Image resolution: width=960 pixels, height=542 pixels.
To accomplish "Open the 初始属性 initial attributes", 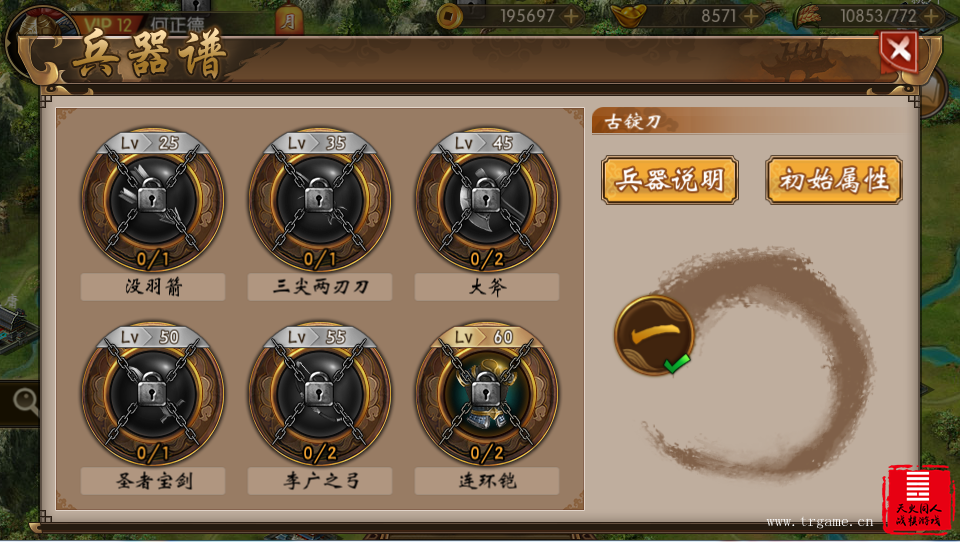I will tap(834, 180).
